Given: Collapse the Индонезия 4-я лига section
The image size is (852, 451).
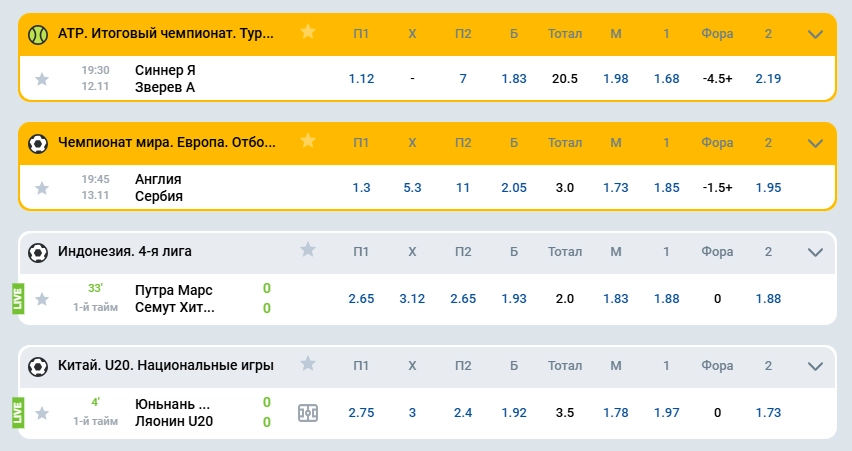Looking at the screenshot, I should [815, 251].
